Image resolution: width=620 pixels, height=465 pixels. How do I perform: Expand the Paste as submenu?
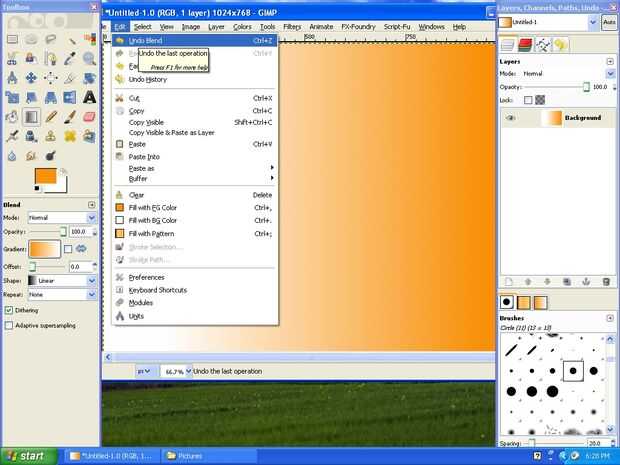pyautogui.click(x=195, y=168)
